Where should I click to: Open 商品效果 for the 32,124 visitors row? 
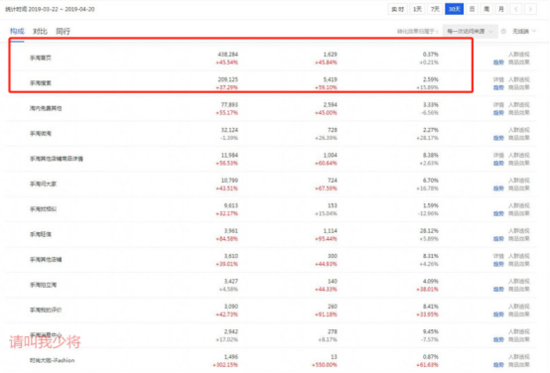[519, 138]
